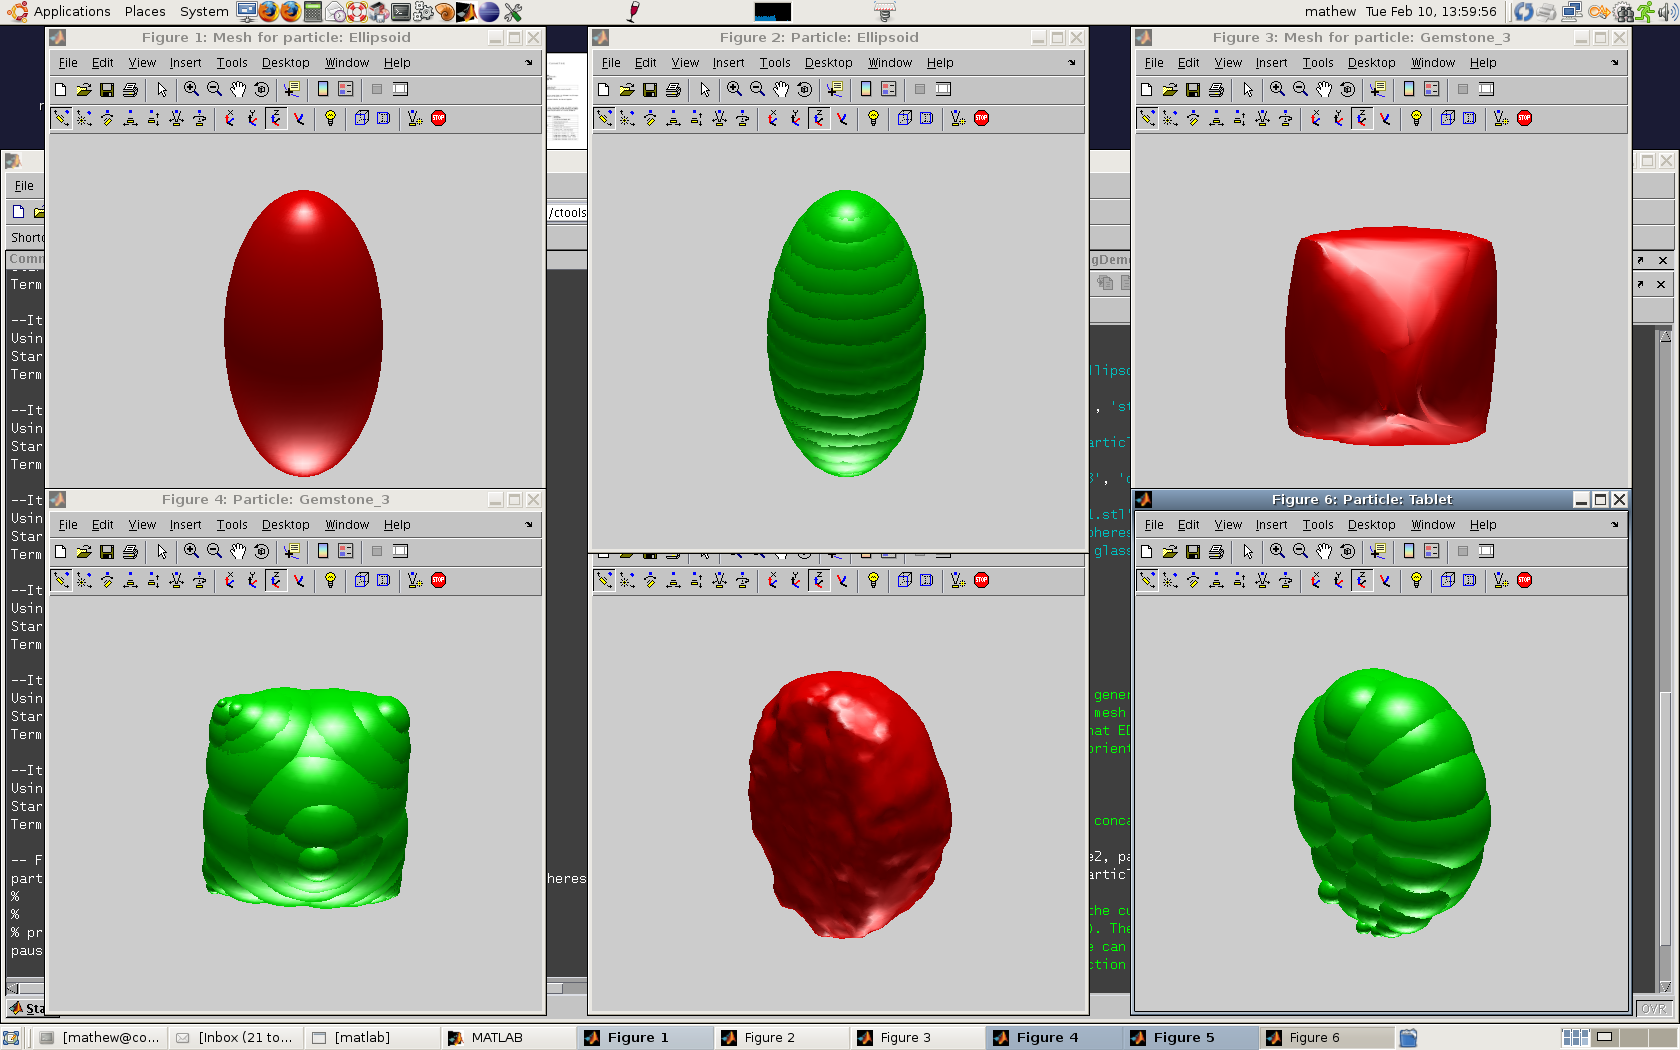Open terminal icon in top panel

pyautogui.click(x=400, y=12)
